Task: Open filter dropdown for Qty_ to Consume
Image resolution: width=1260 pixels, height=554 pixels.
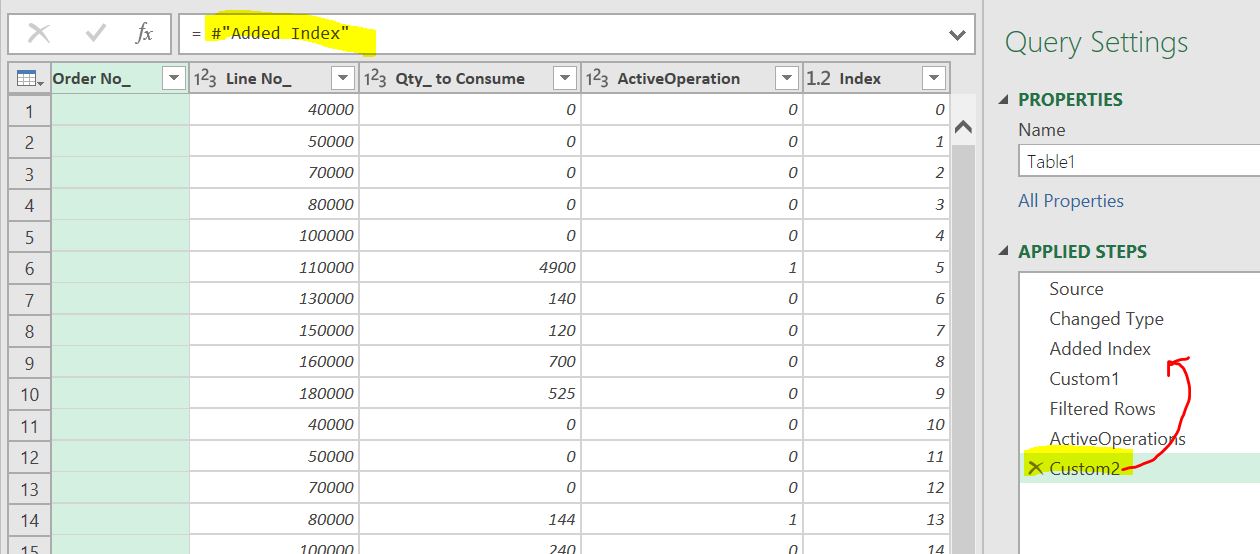Action: [x=565, y=78]
